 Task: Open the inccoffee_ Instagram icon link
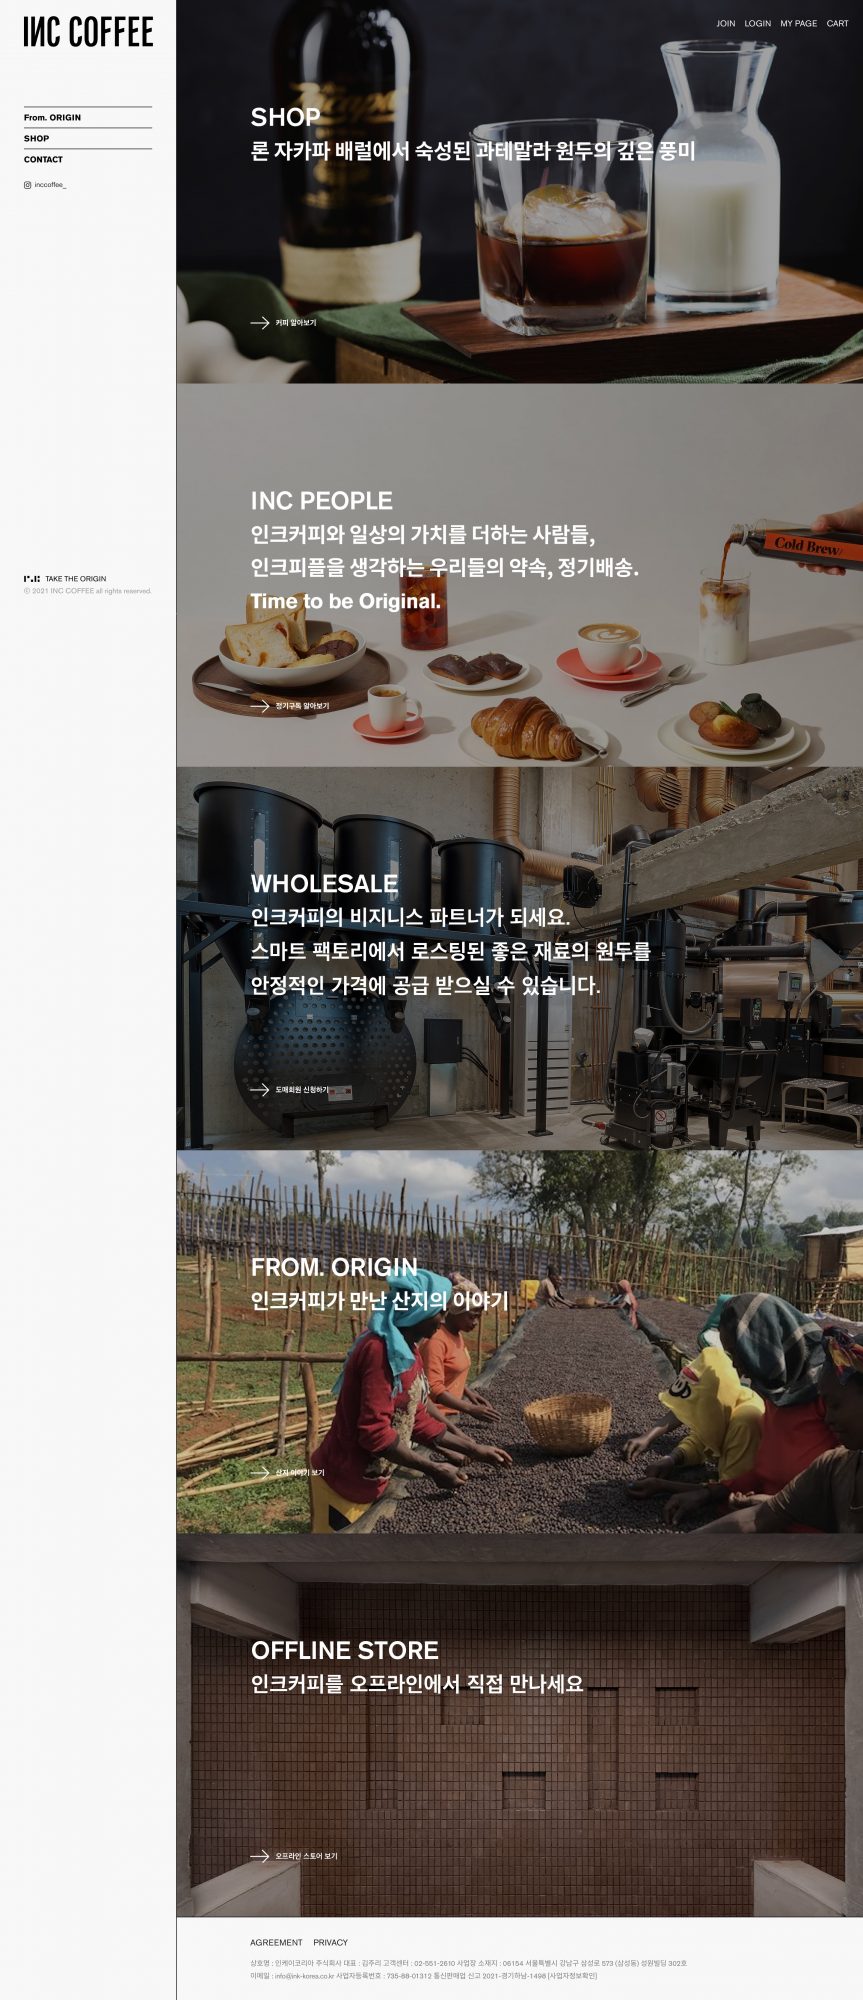coord(27,185)
